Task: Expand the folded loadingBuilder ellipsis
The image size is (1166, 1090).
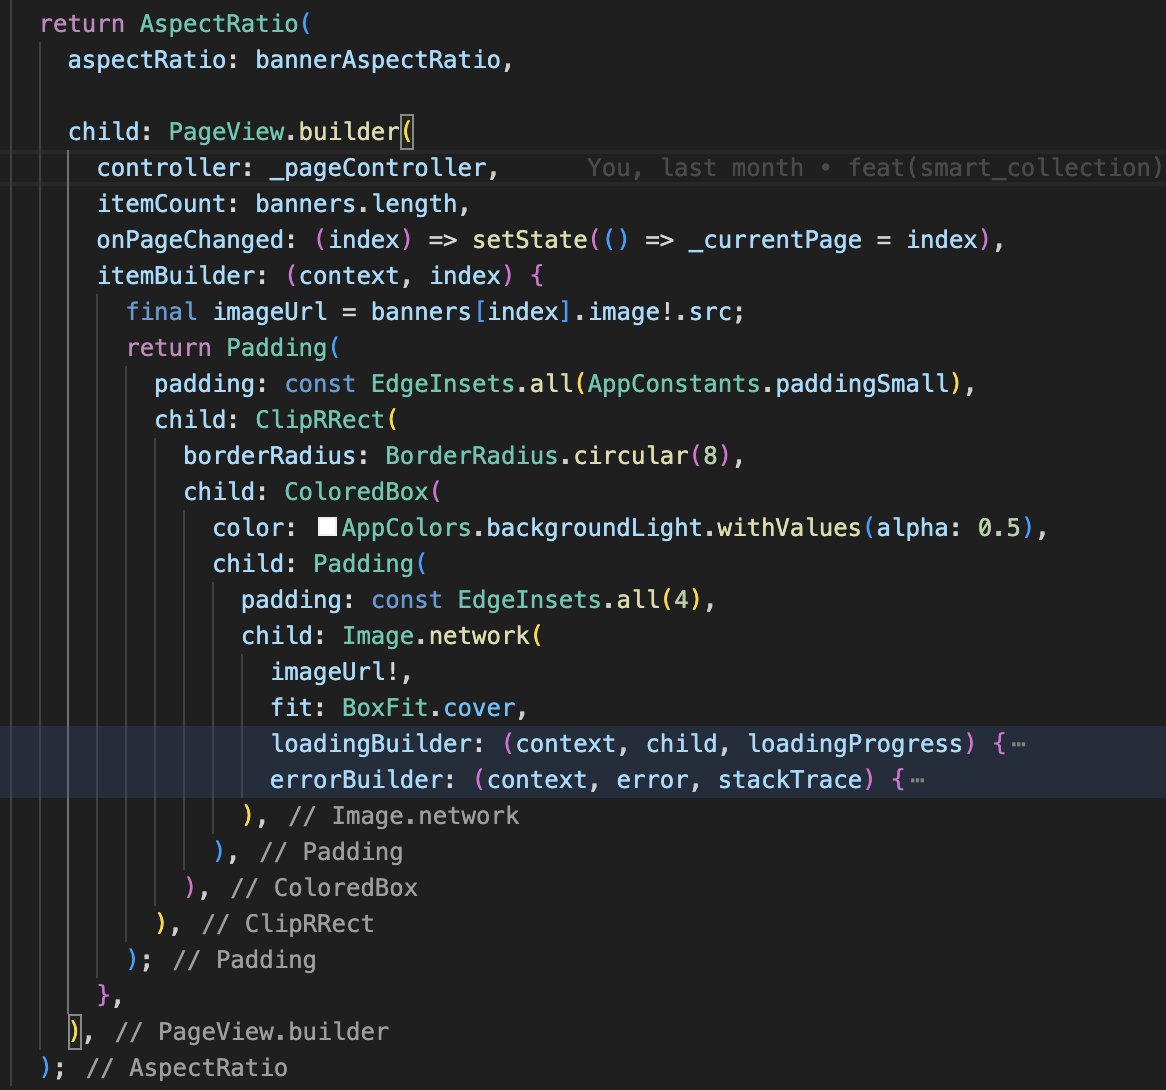Action: 1019,744
